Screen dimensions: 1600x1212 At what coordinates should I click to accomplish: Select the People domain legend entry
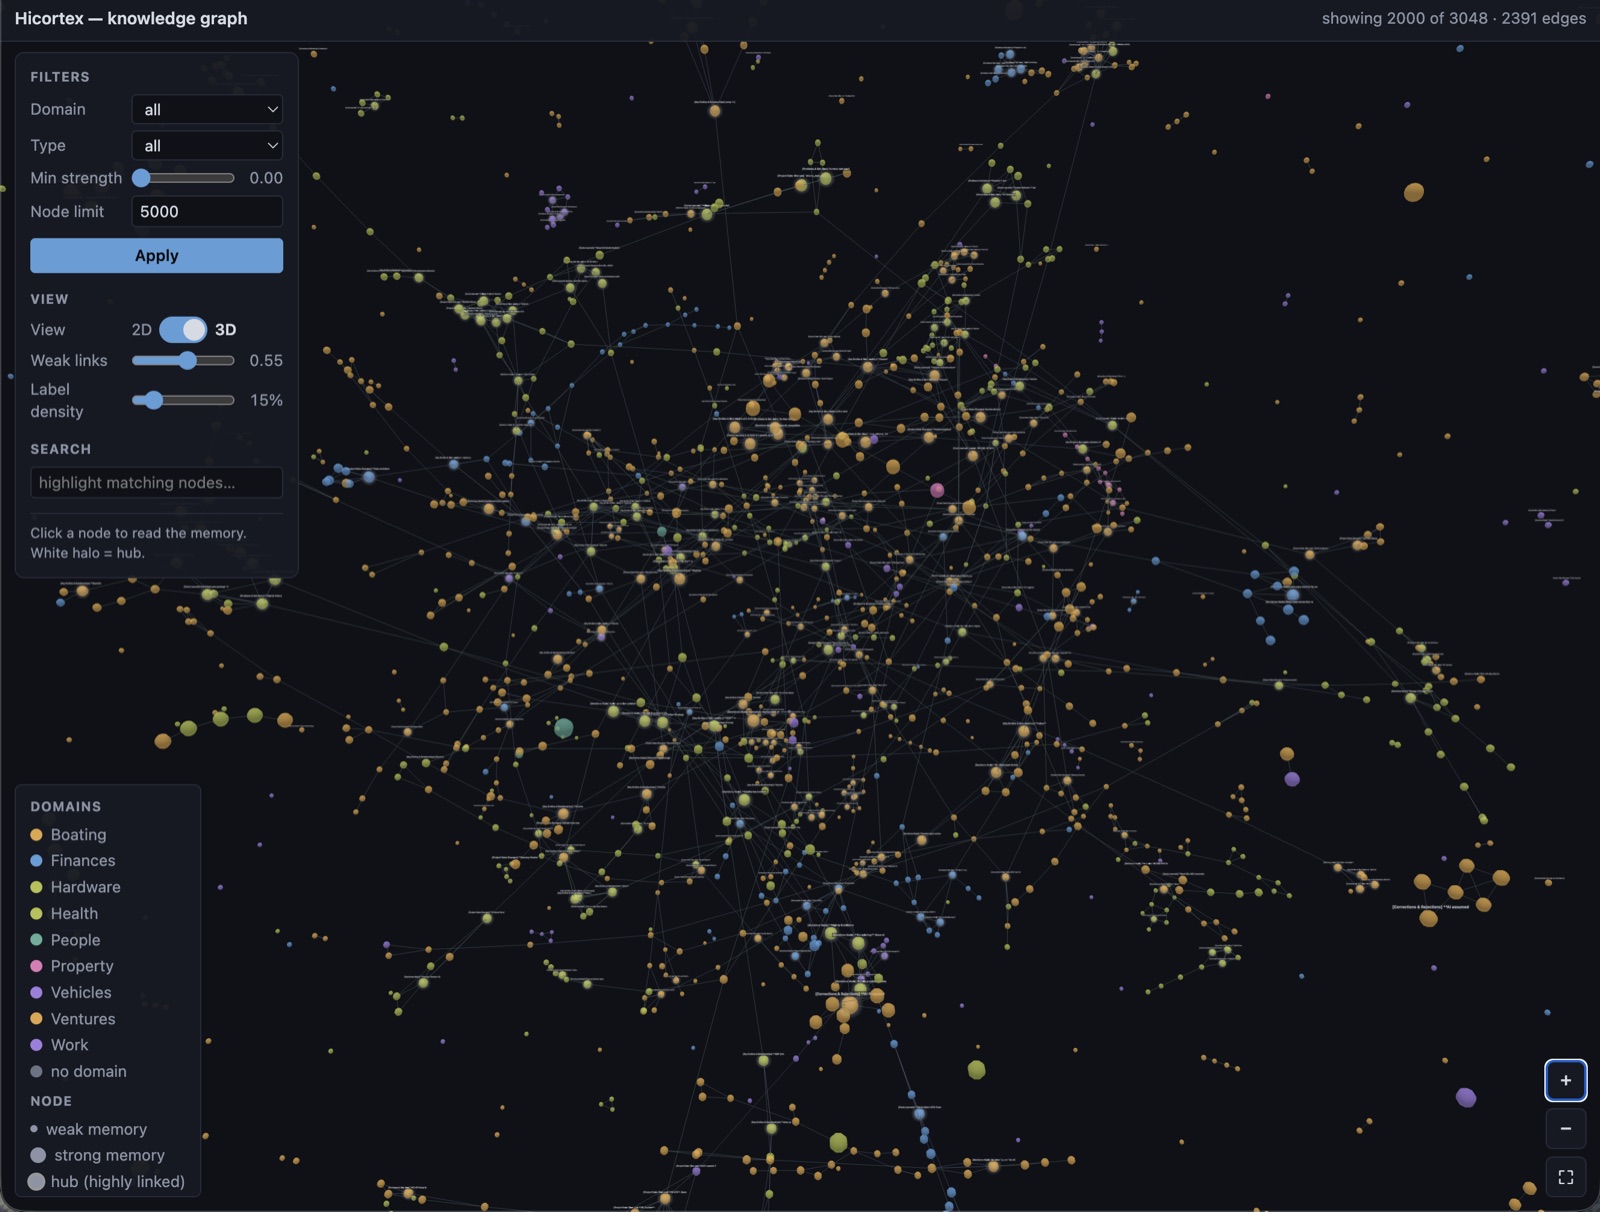65,940
